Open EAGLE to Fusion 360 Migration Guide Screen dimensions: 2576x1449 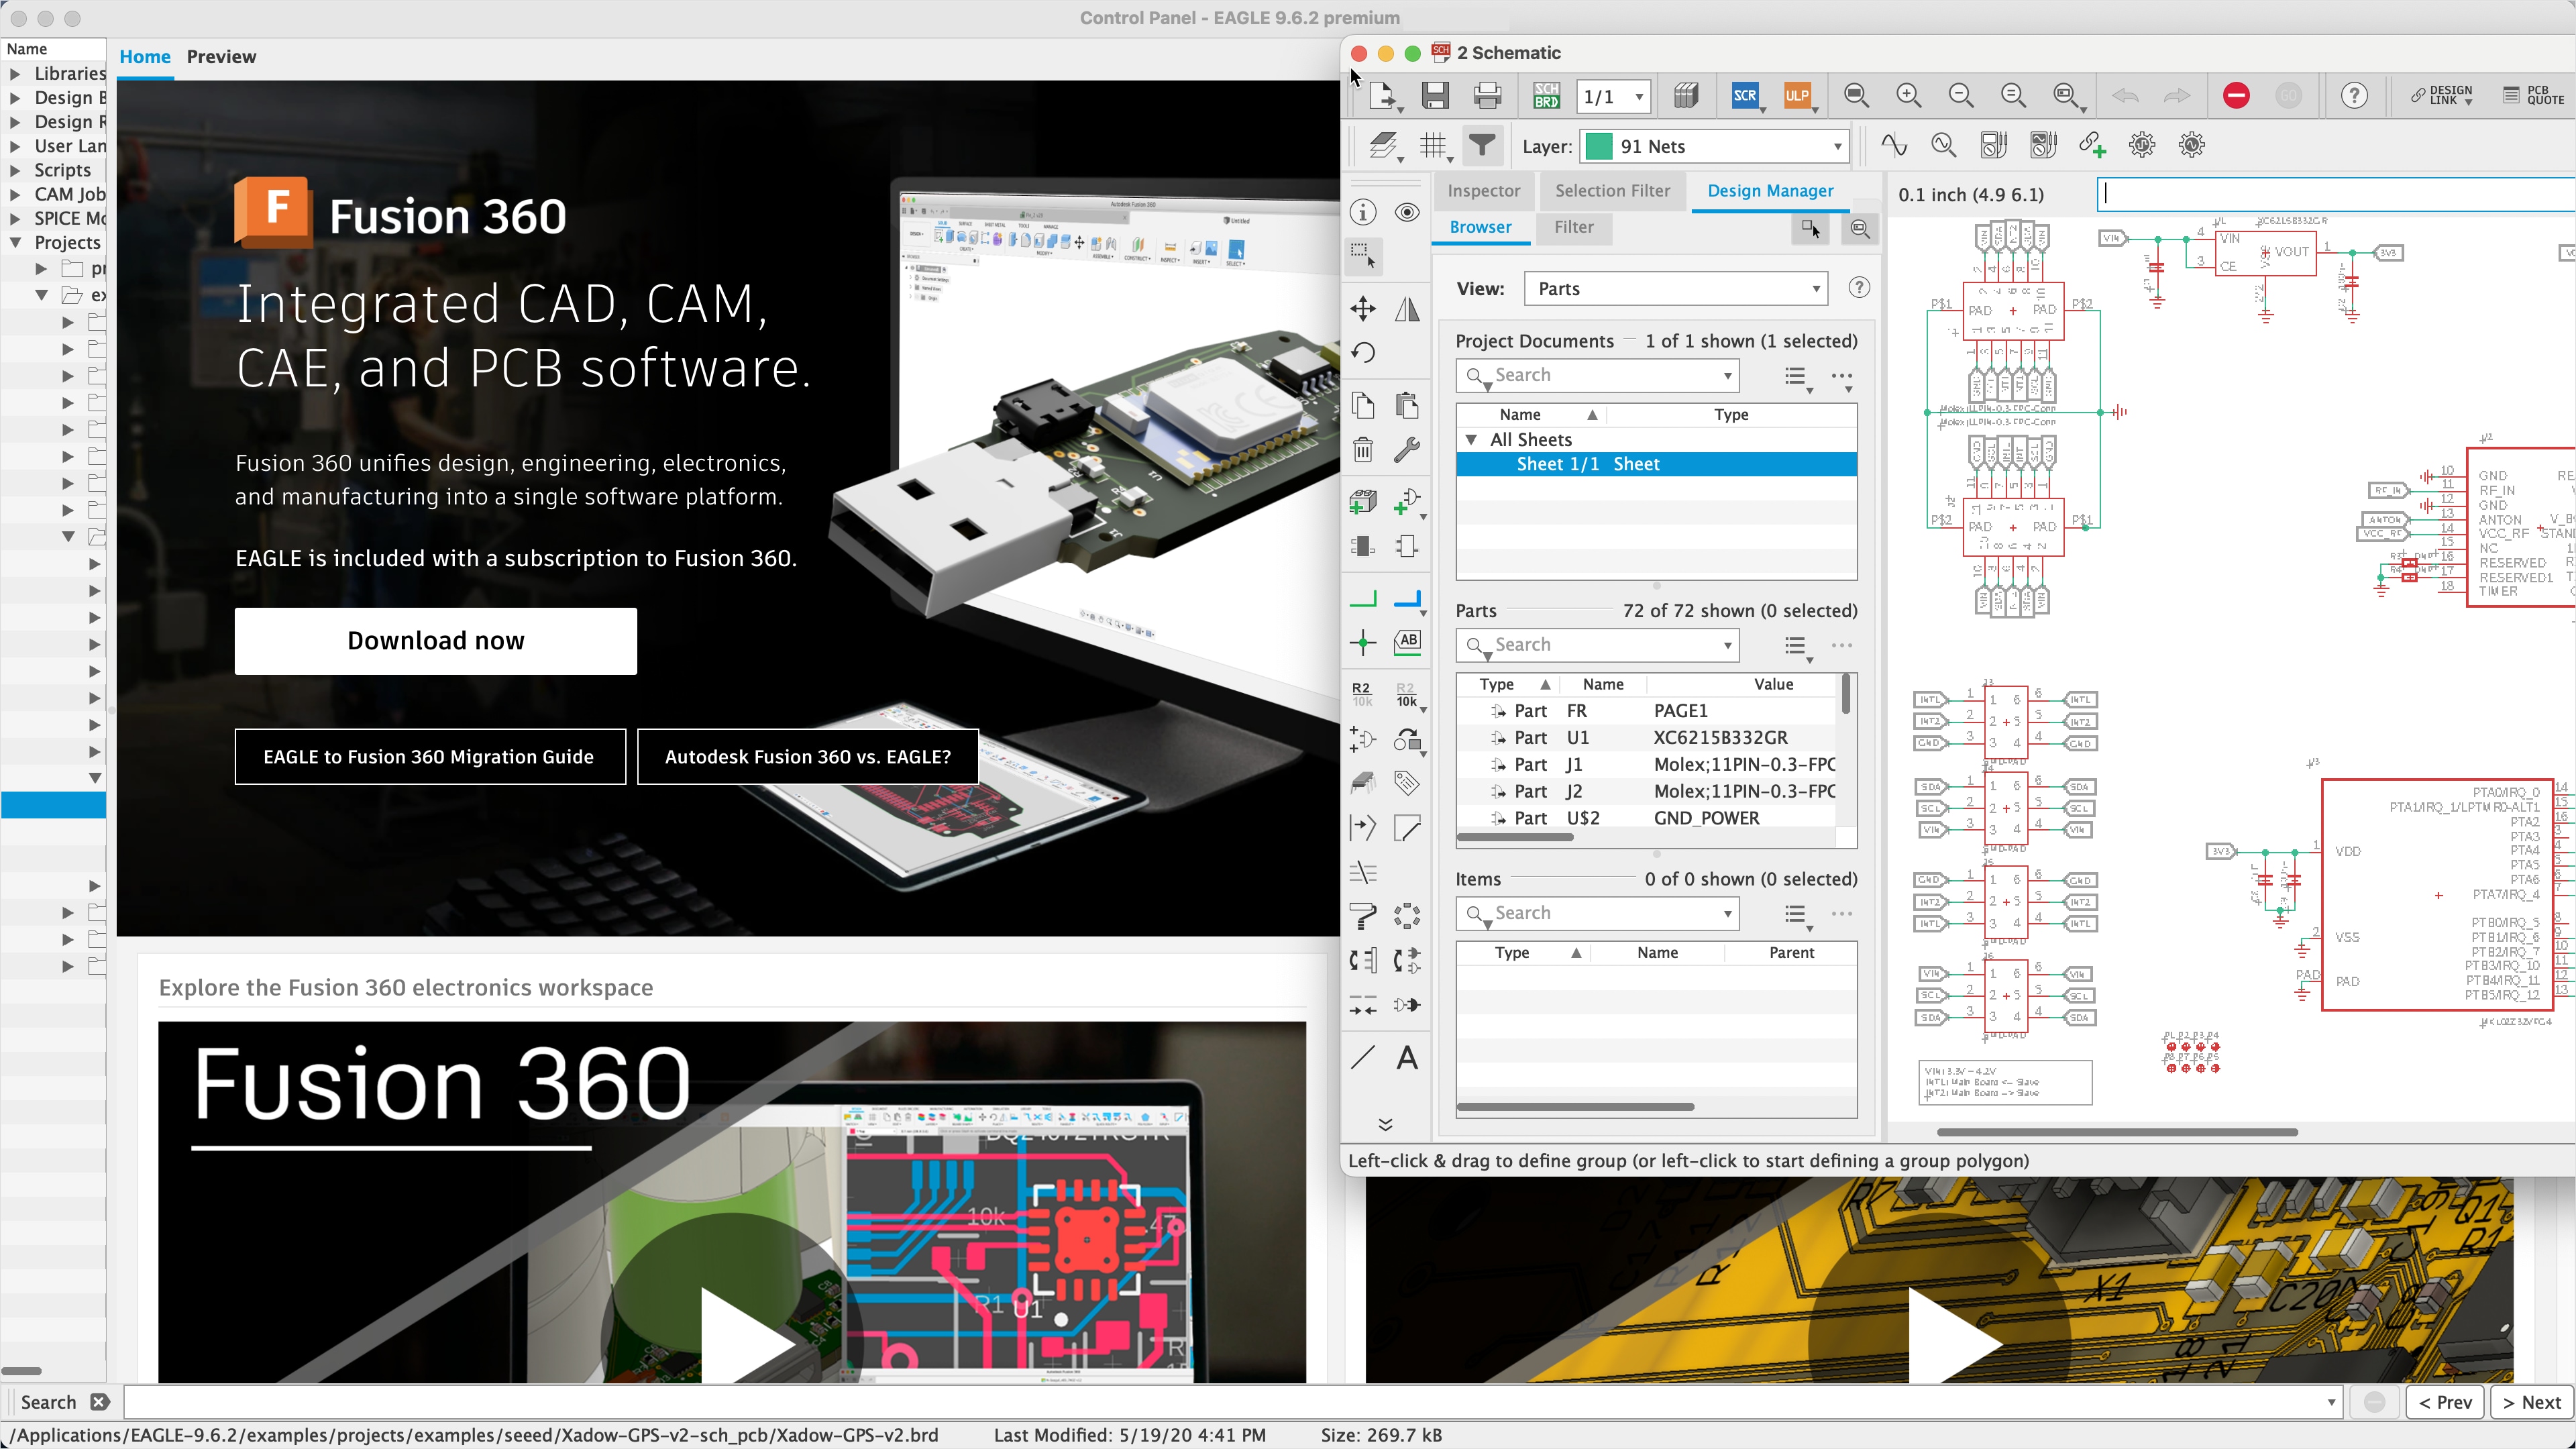click(x=429, y=757)
